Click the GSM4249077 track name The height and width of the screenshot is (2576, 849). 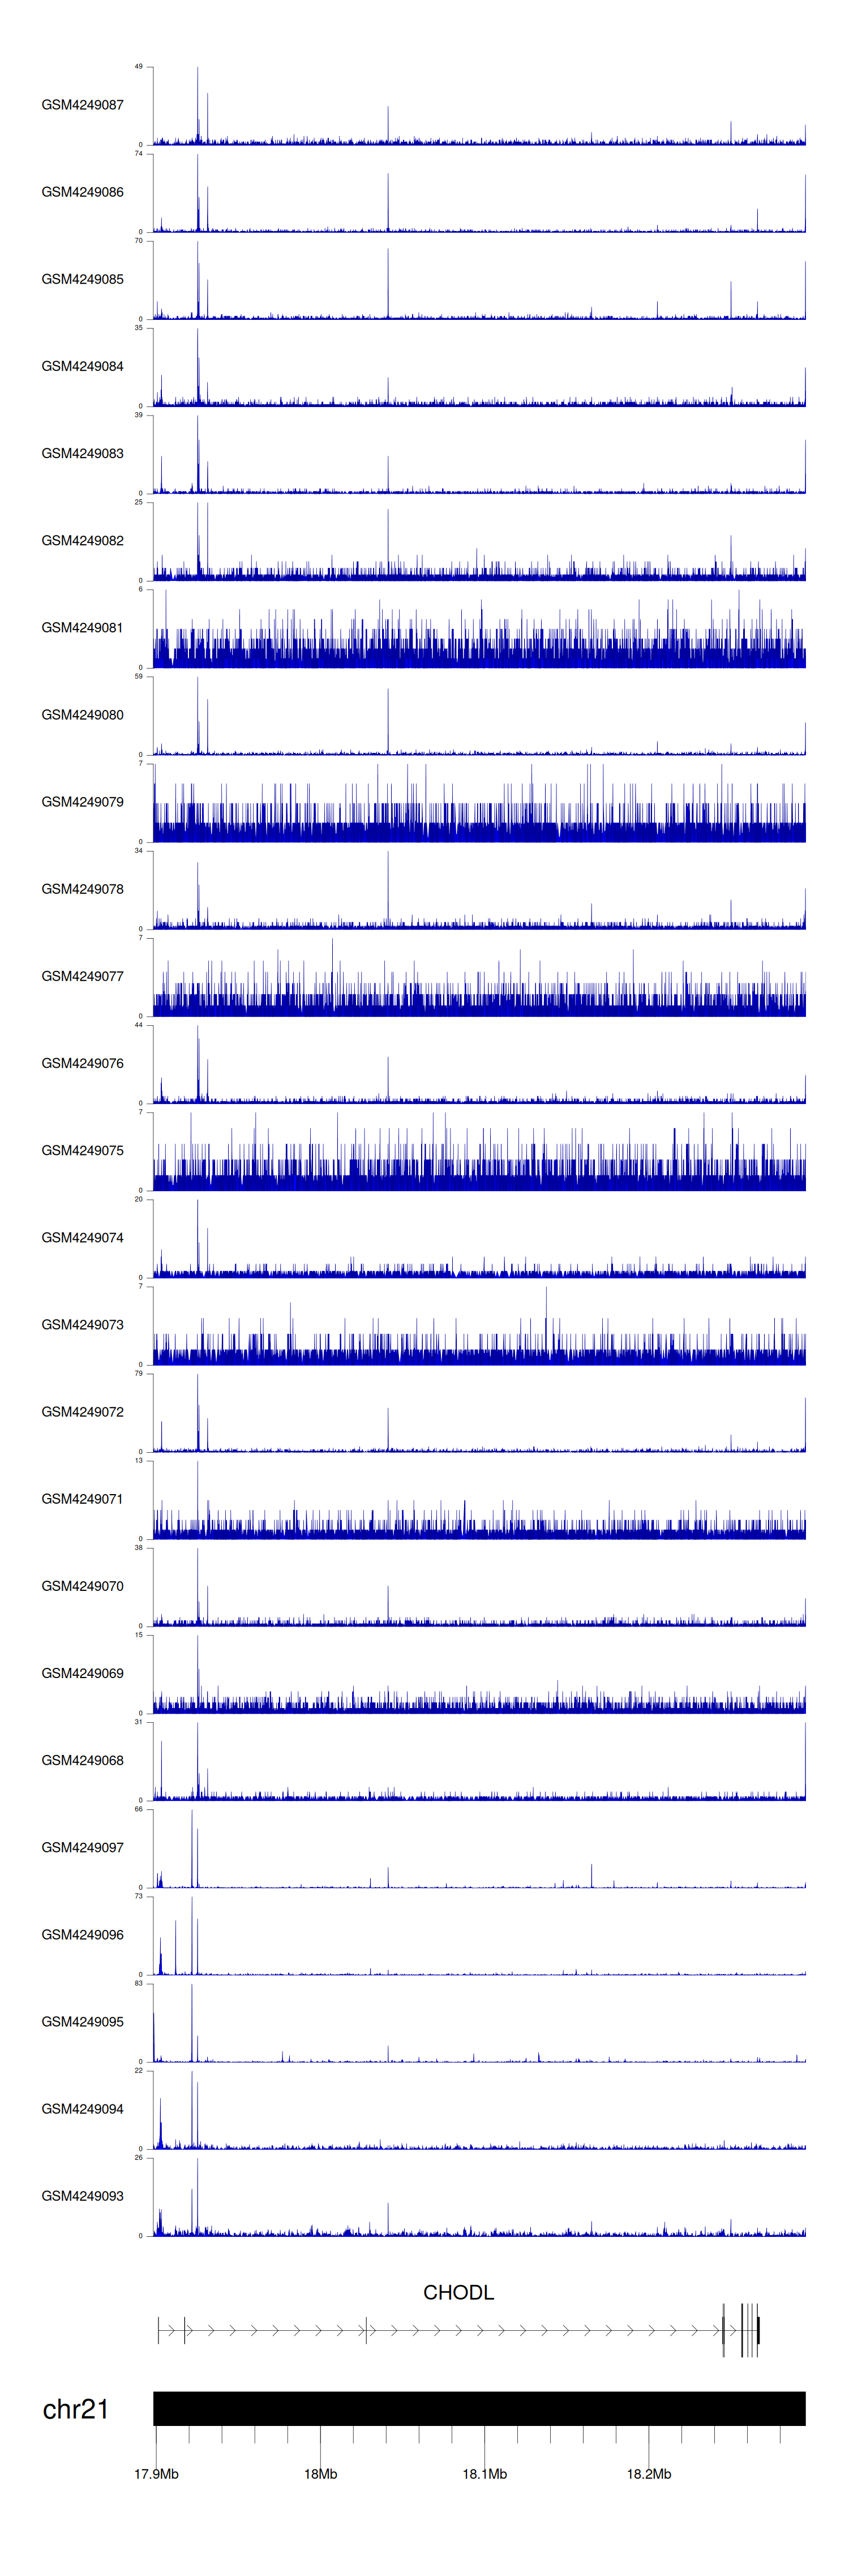coord(82,976)
